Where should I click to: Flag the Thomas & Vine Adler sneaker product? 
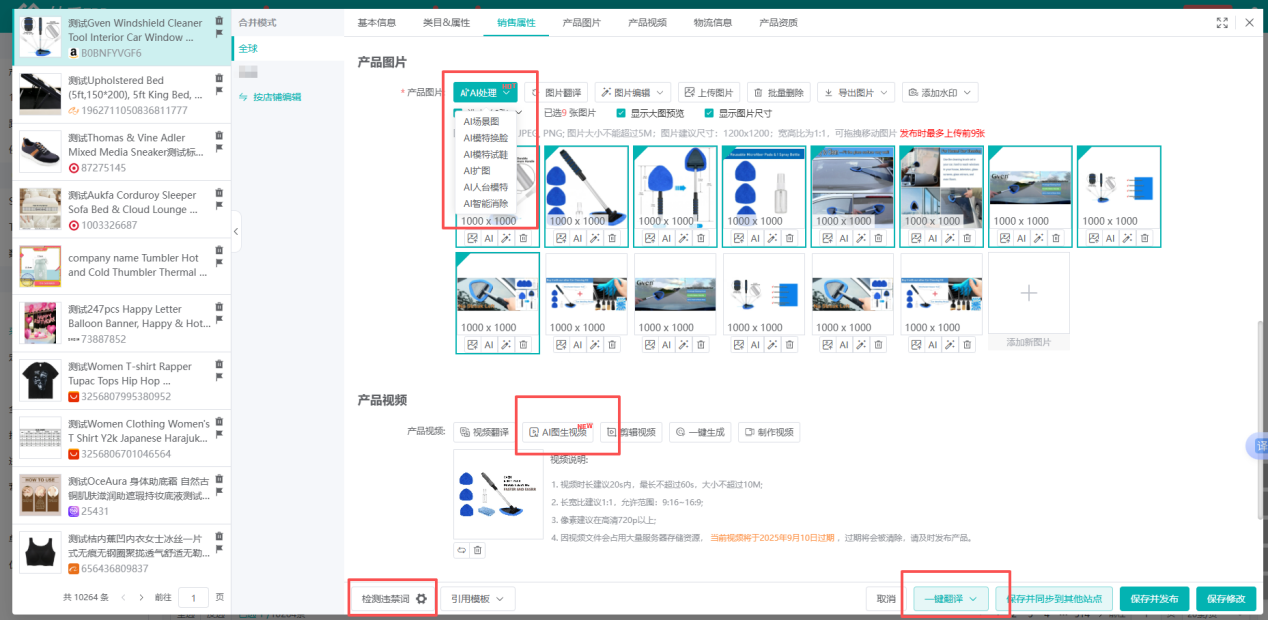click(x=219, y=149)
